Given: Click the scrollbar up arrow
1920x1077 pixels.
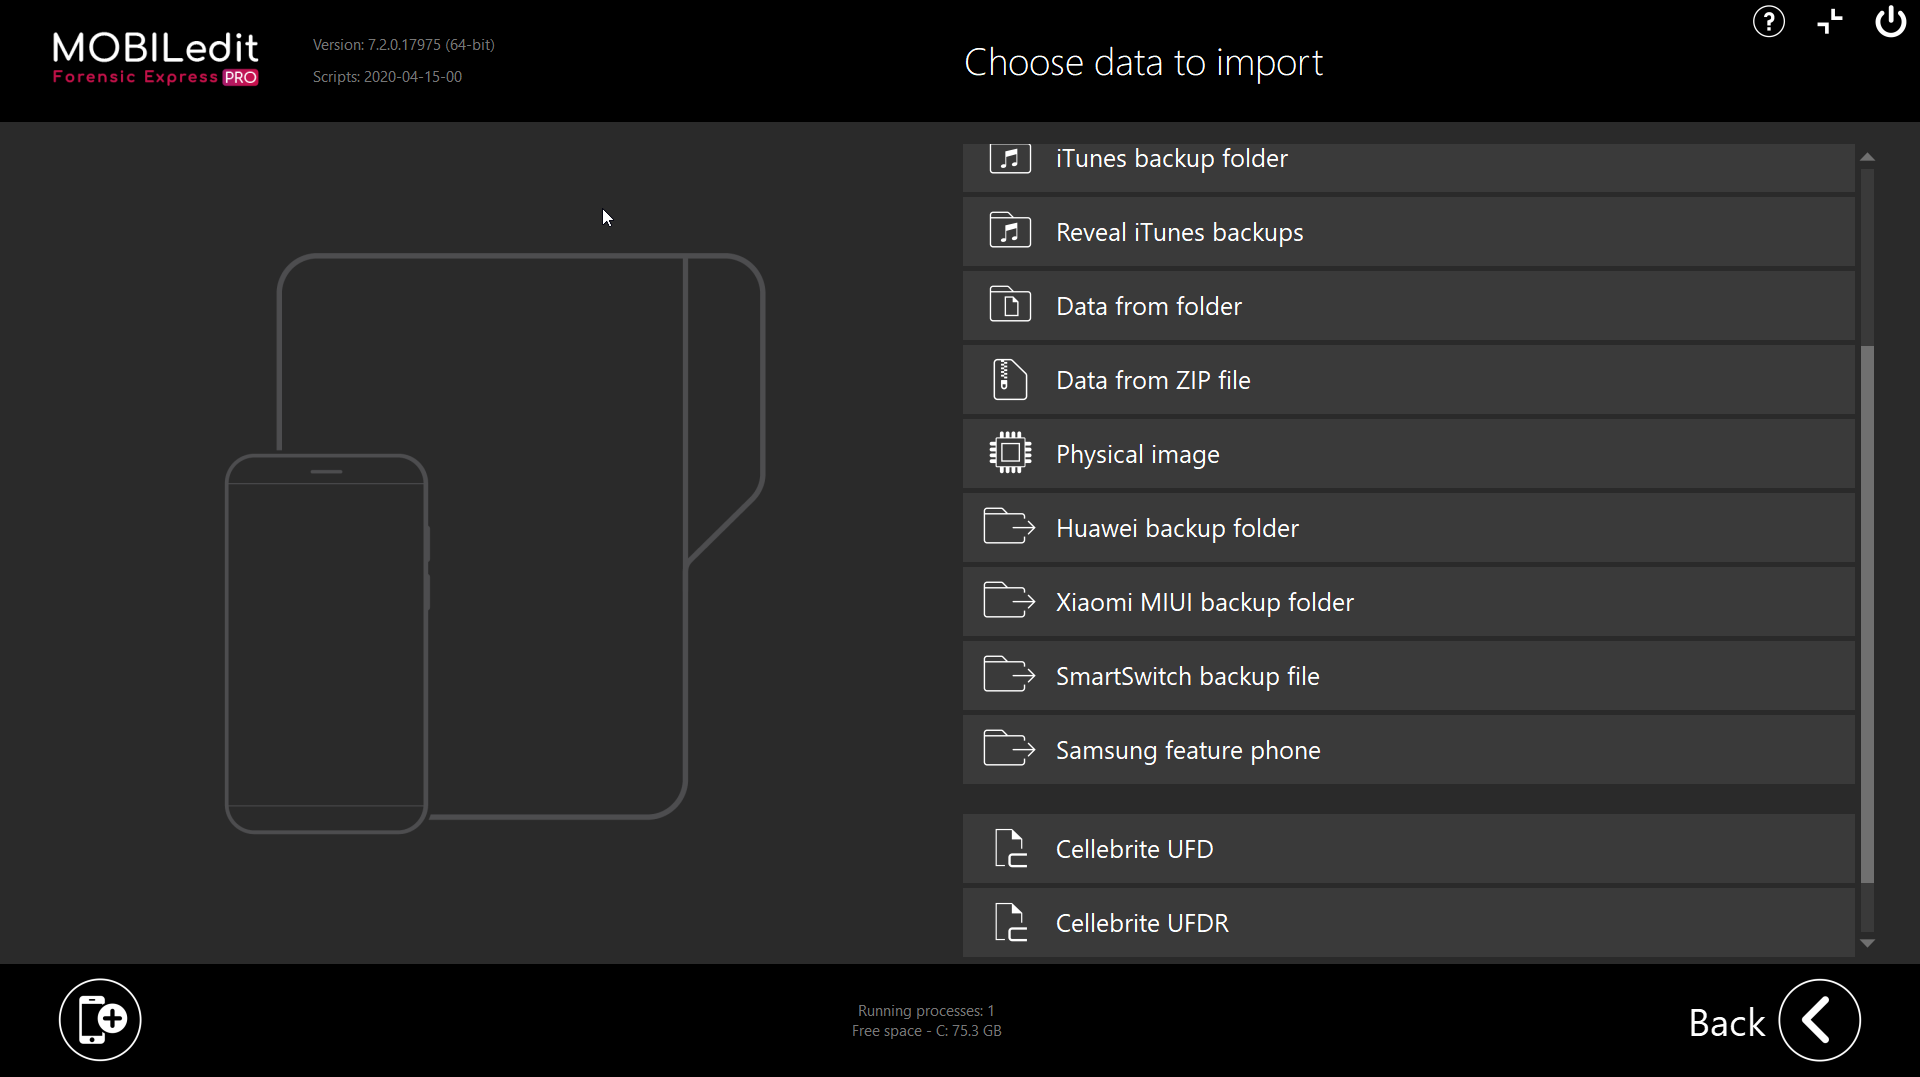Looking at the screenshot, I should pyautogui.click(x=1867, y=157).
